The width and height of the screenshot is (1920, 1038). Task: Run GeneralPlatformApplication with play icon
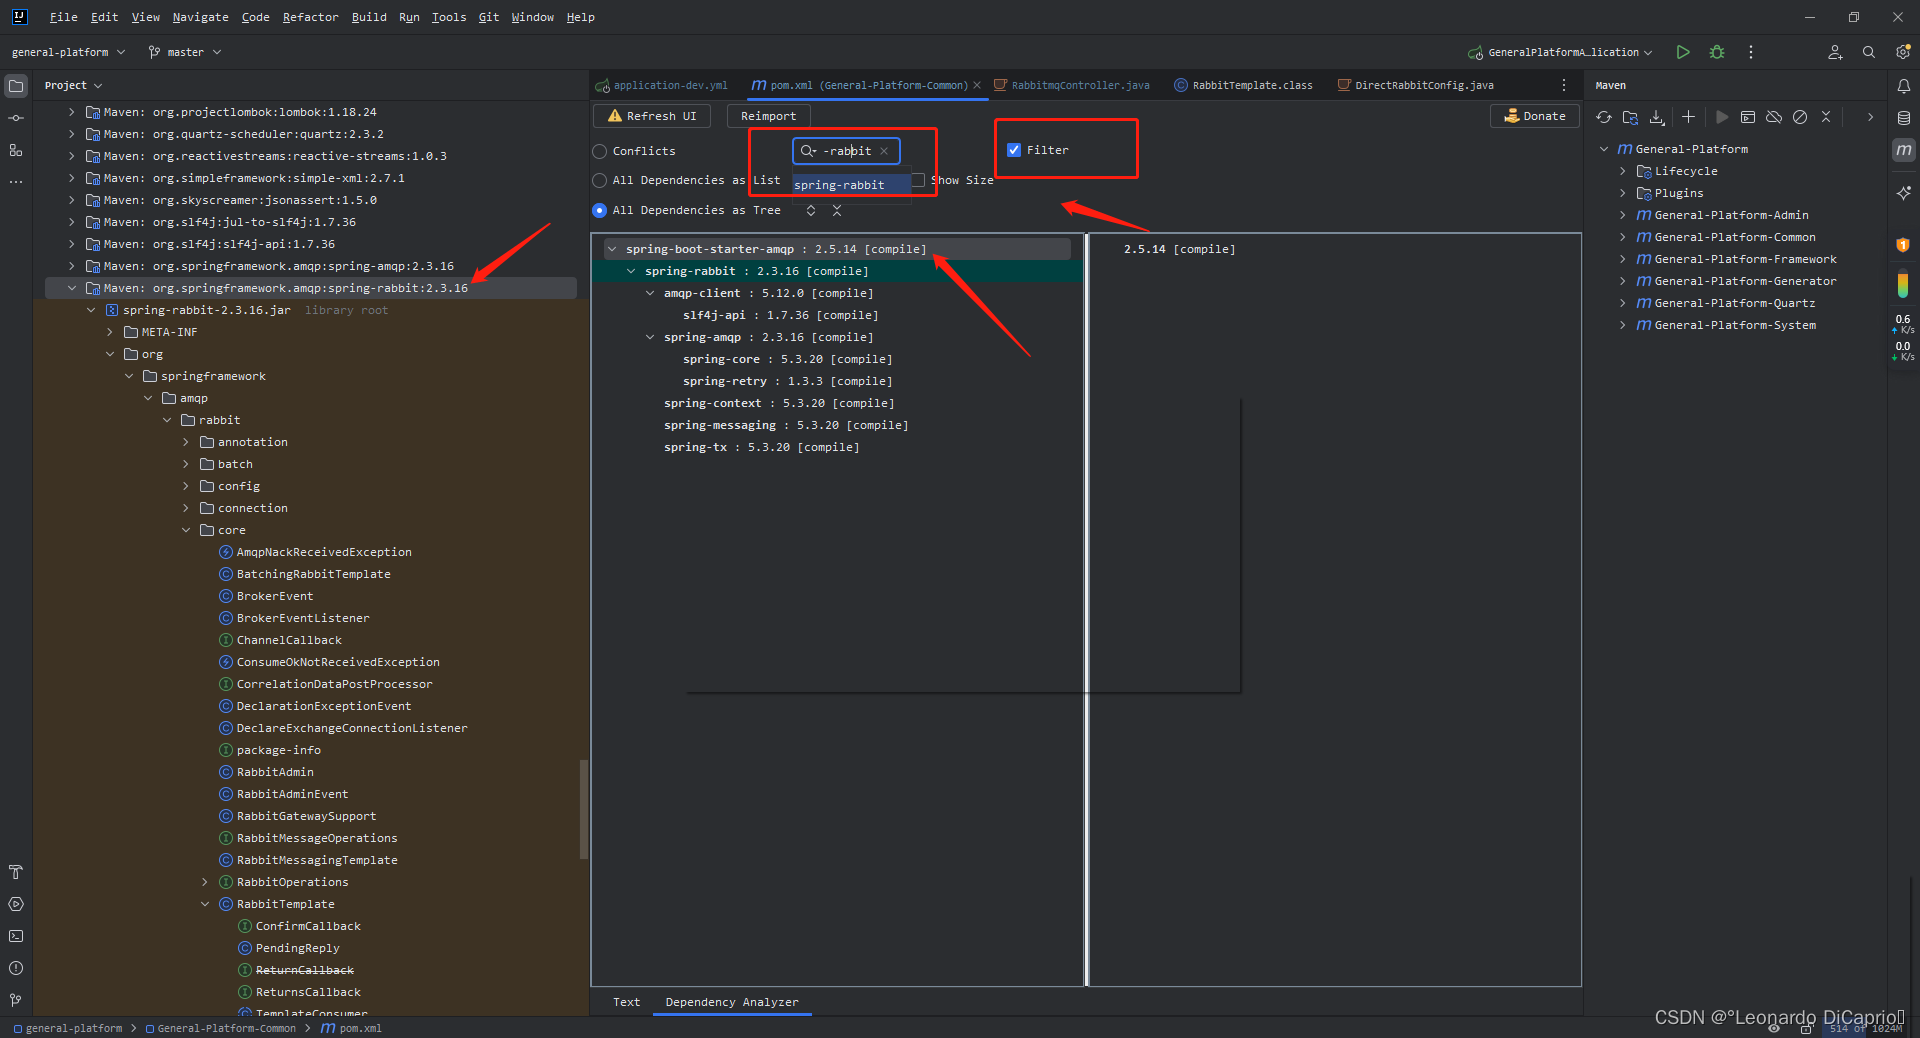coord(1683,52)
